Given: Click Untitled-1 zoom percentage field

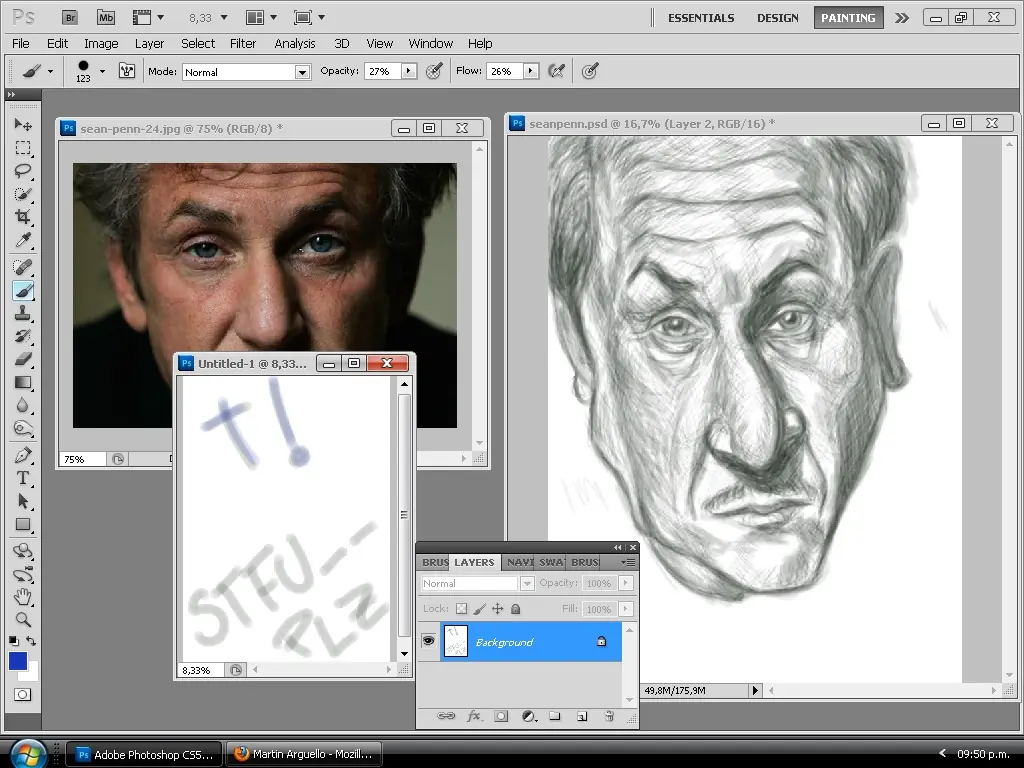Looking at the screenshot, I should pyautogui.click(x=201, y=670).
